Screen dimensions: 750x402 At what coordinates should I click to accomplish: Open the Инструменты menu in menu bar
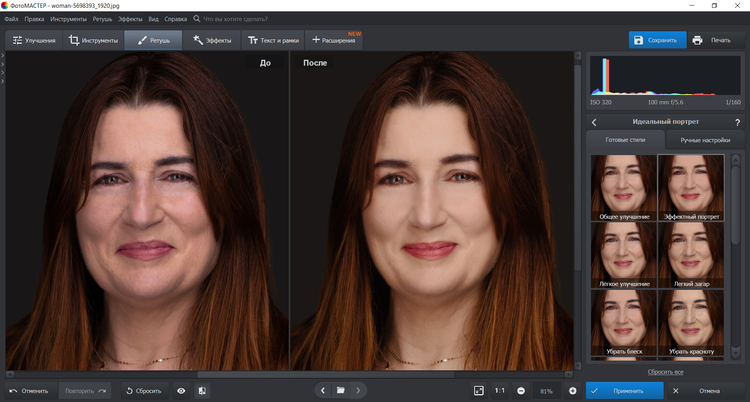point(69,19)
